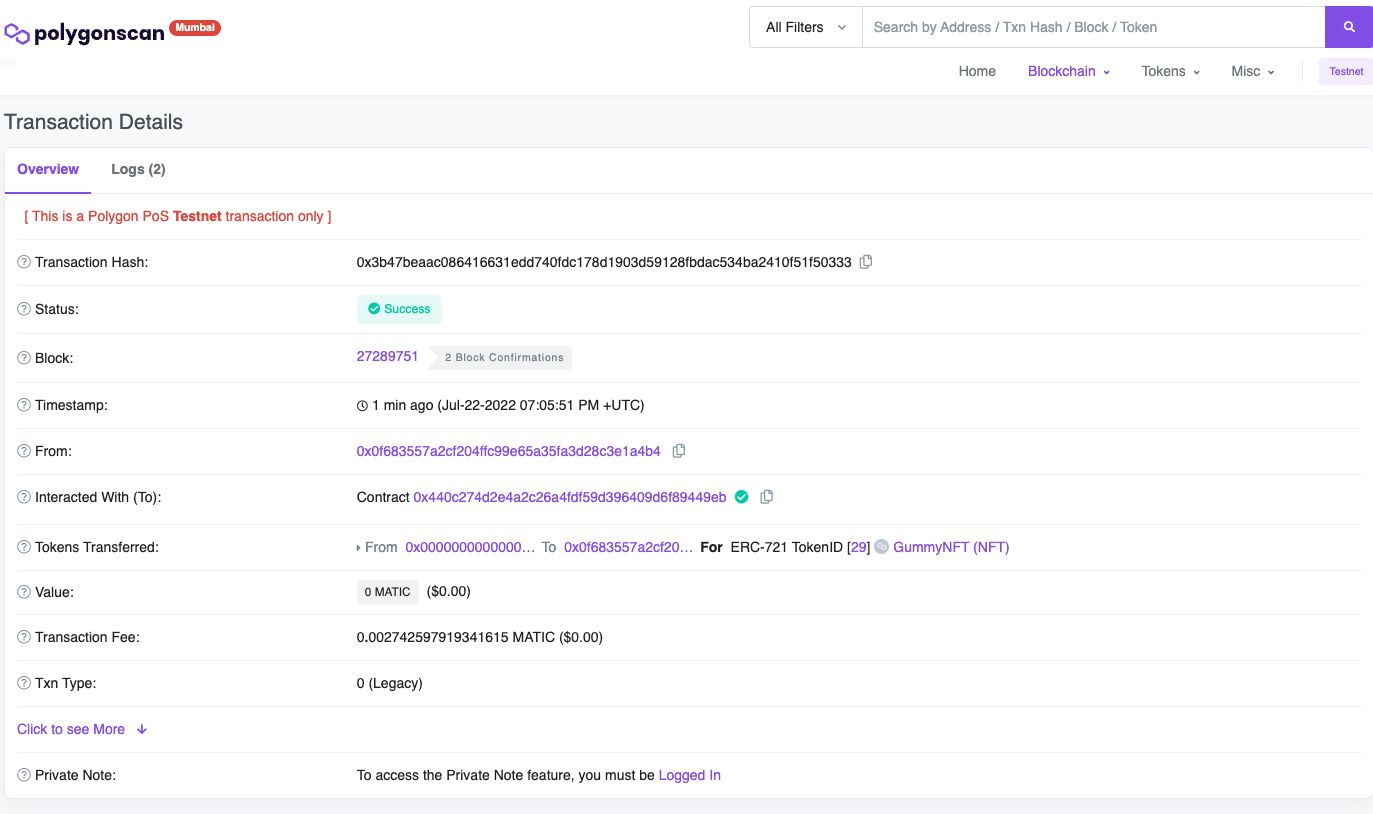Copy the contract address to clipboard
The width and height of the screenshot is (1373, 814).
coord(767,497)
